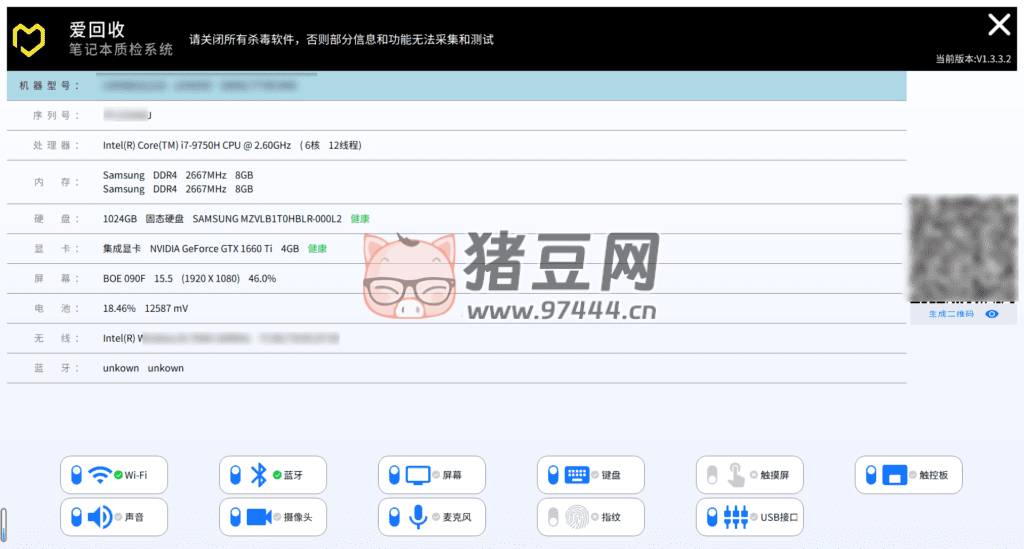Click the sound (声音) speaker icon
Image resolution: width=1024 pixels, height=549 pixels.
(x=100, y=517)
